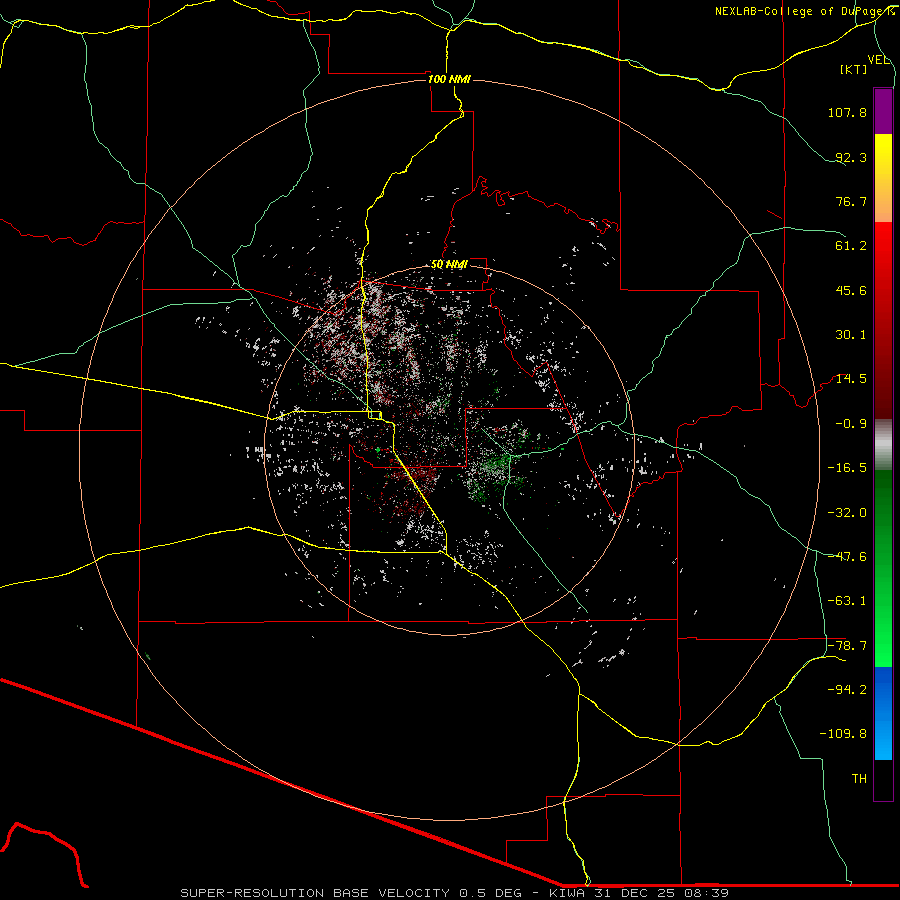
Task: Click the VEL label above the legend
Action: click(x=878, y=59)
